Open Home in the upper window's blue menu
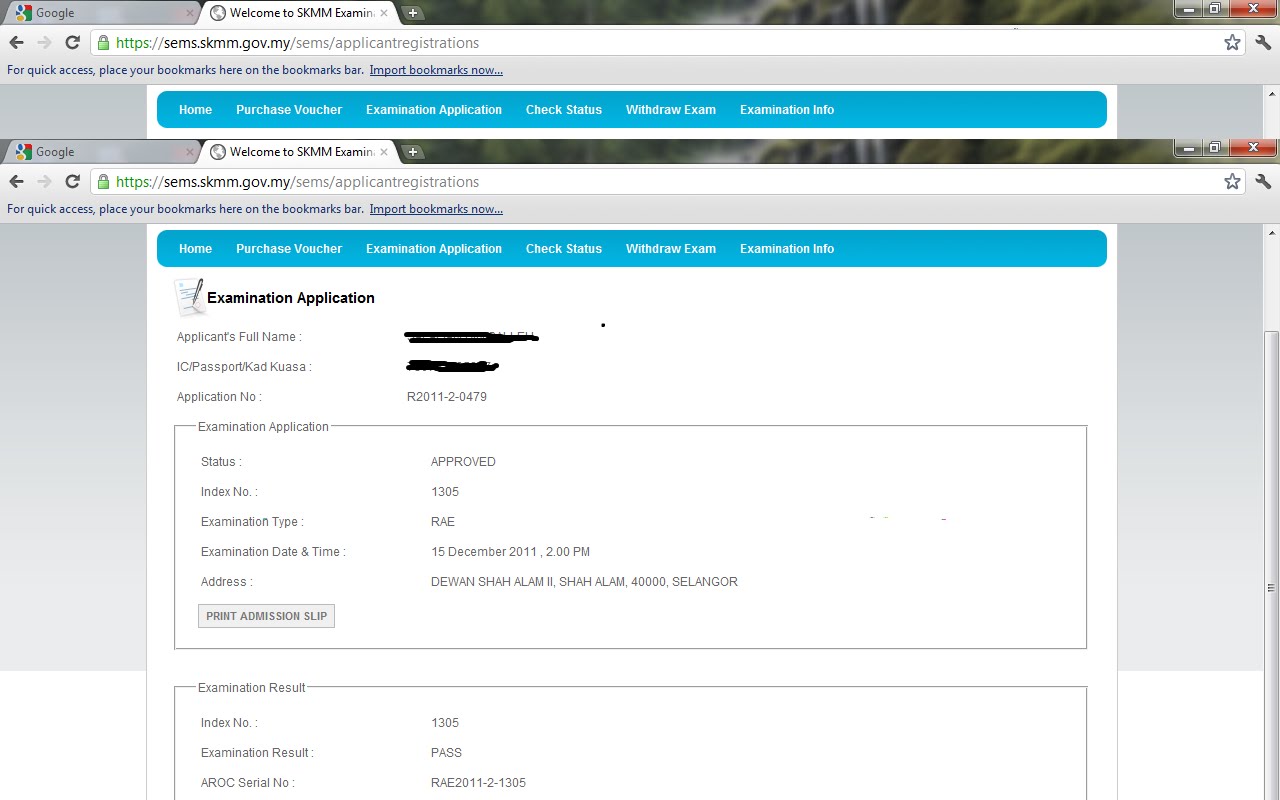1280x800 pixels. tap(195, 110)
